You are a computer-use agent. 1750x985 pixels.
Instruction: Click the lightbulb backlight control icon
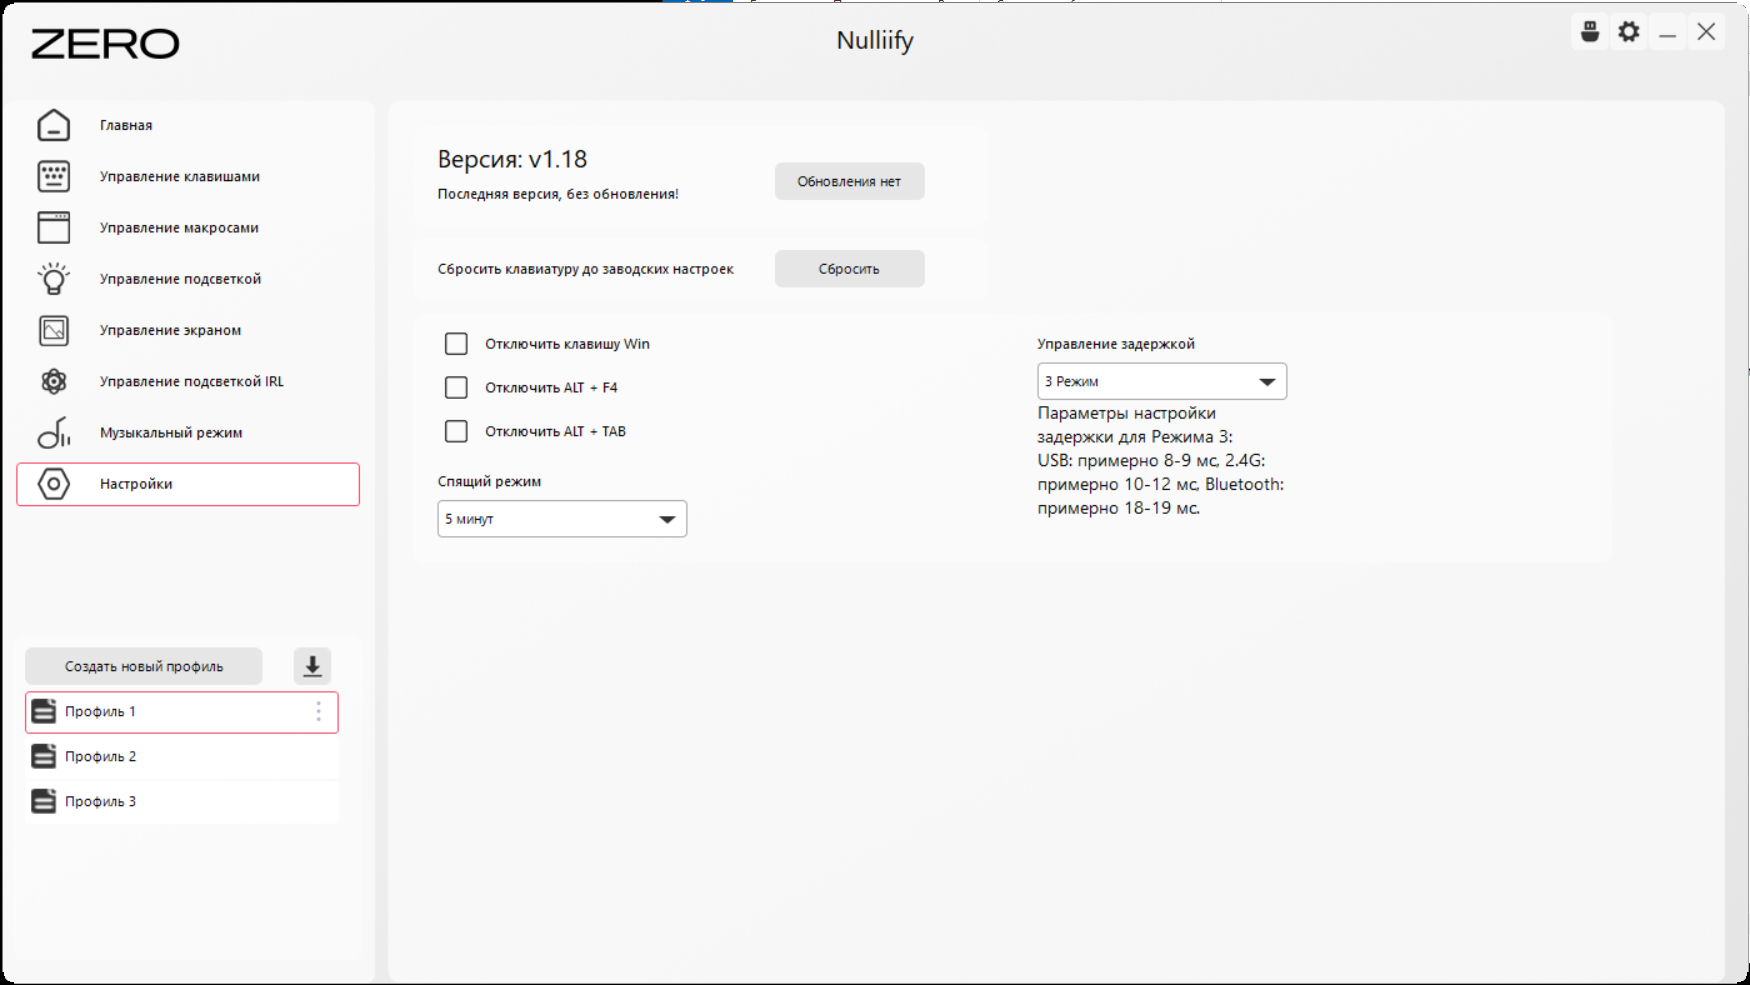[54, 279]
